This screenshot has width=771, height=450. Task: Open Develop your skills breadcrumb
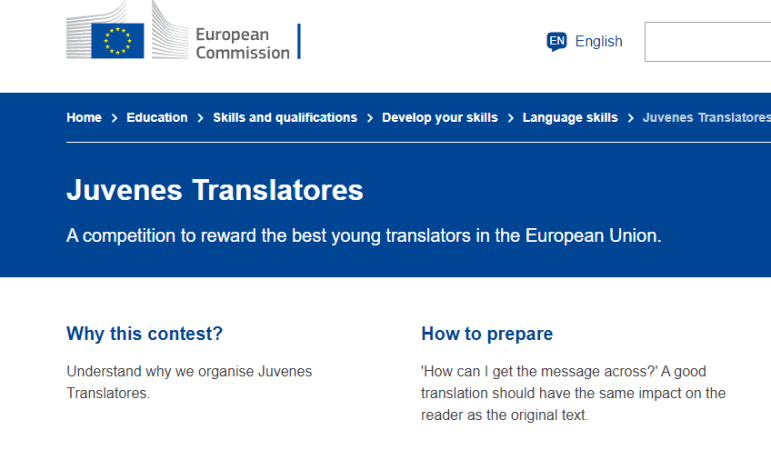click(x=440, y=118)
